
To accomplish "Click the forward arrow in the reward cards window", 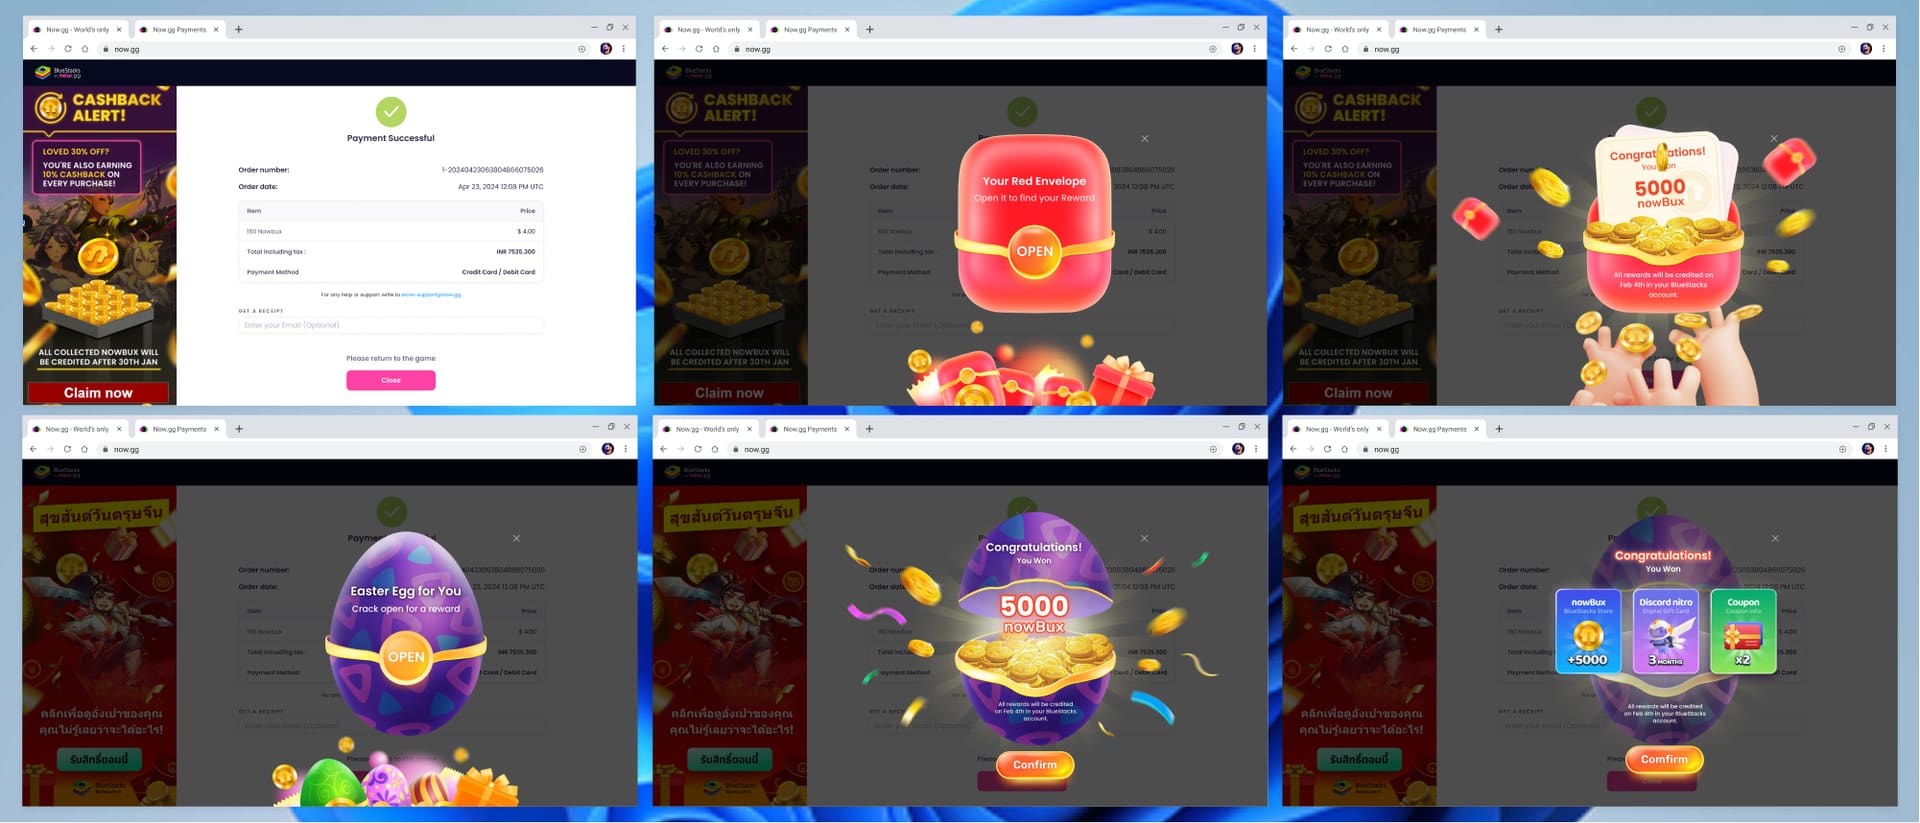I will click(1311, 449).
